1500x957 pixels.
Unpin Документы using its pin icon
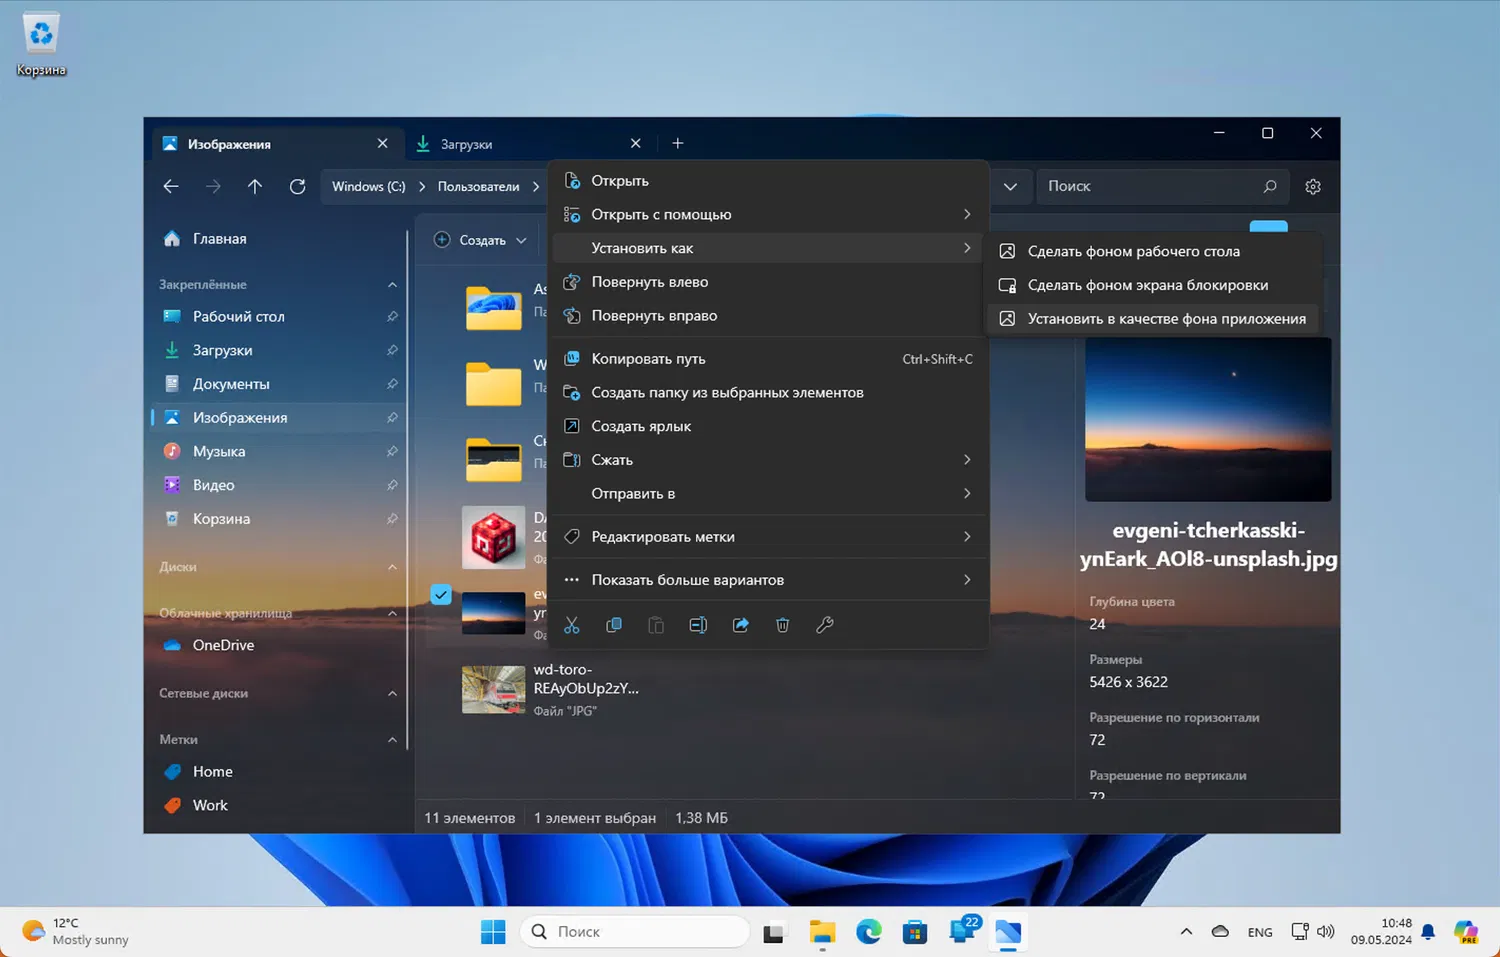coord(392,384)
